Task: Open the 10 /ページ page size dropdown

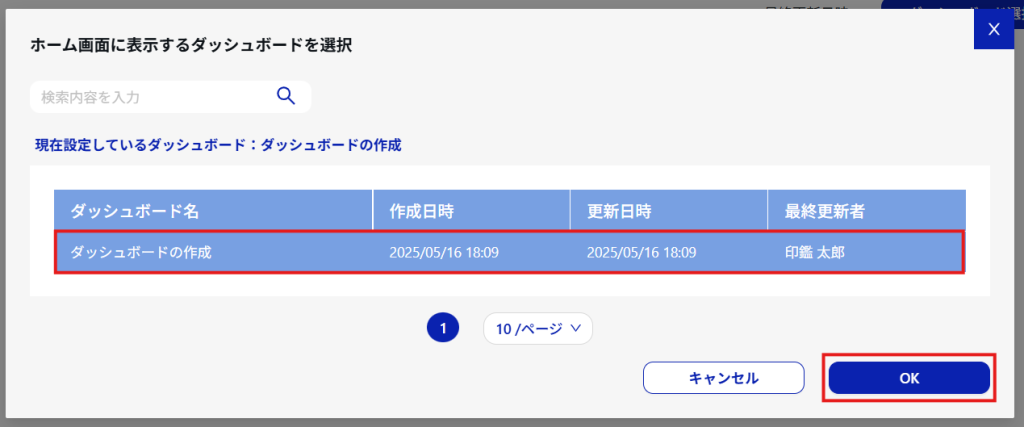Action: pos(537,328)
